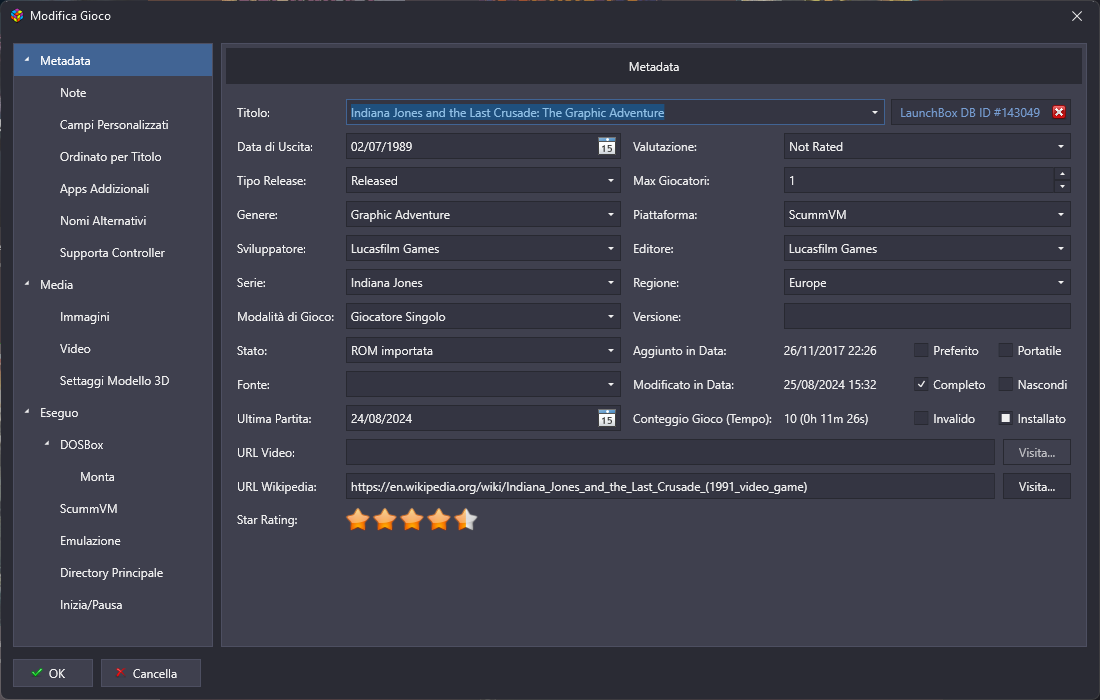This screenshot has width=1100, height=700.
Task: Toggle the Preferito checkbox
Action: tap(921, 350)
